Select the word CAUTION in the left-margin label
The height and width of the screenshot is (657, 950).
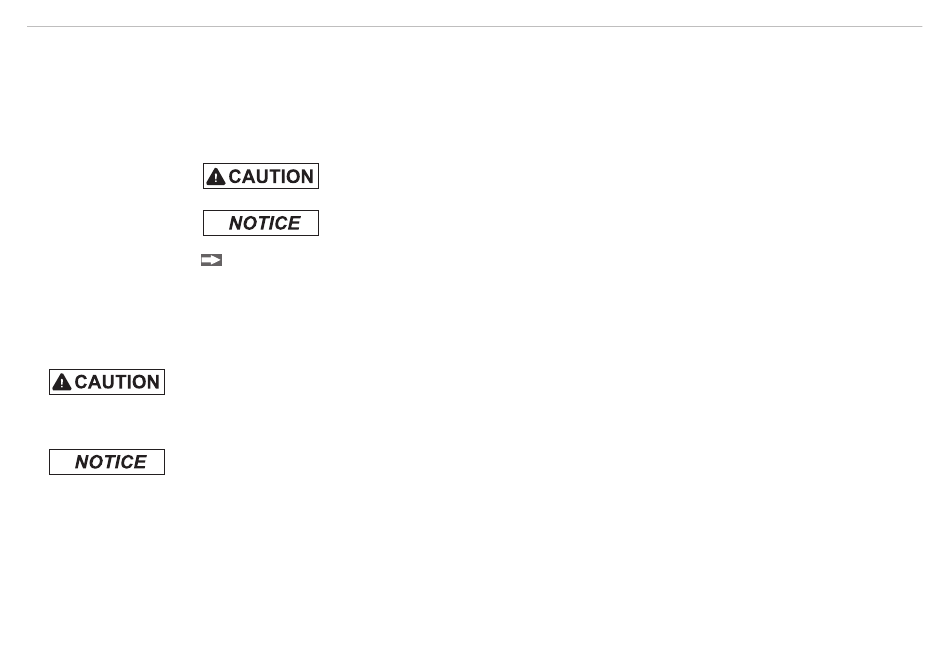coord(117,382)
